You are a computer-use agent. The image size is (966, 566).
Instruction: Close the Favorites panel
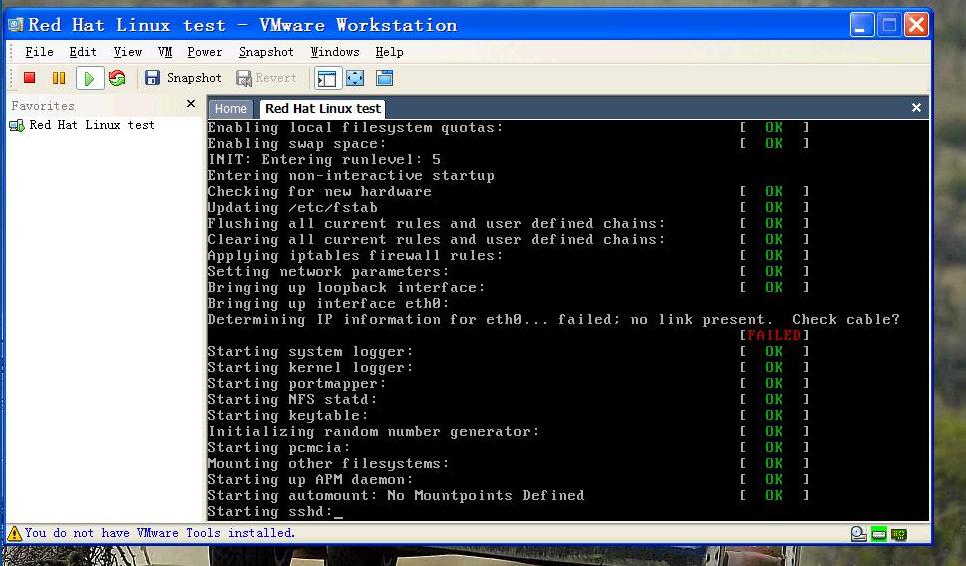click(191, 104)
